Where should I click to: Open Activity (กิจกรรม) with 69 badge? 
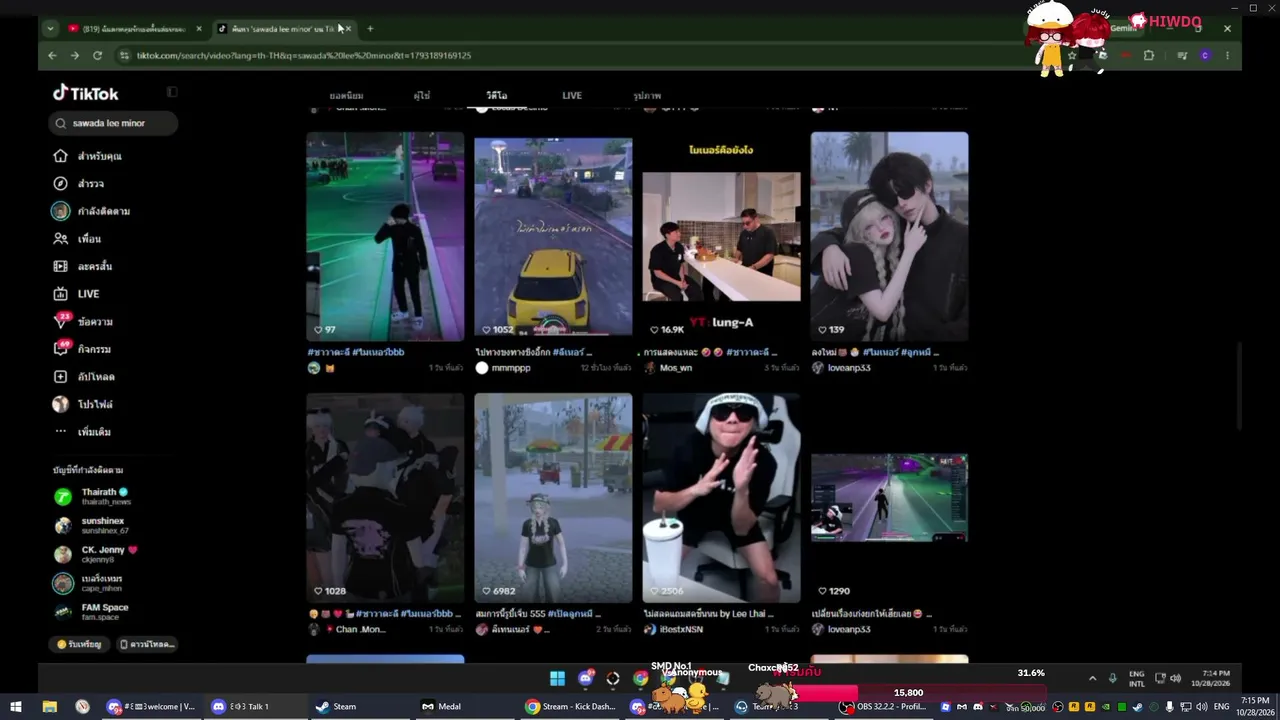pyautogui.click(x=60, y=349)
